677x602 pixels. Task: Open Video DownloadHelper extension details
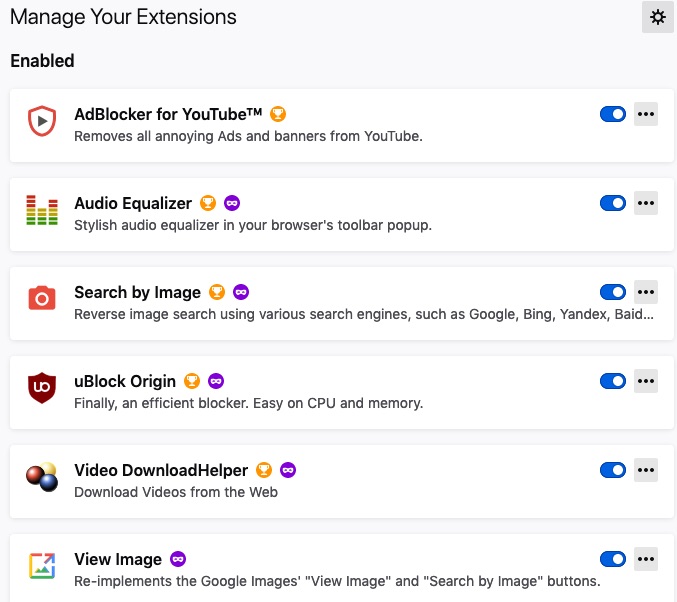click(x=161, y=470)
